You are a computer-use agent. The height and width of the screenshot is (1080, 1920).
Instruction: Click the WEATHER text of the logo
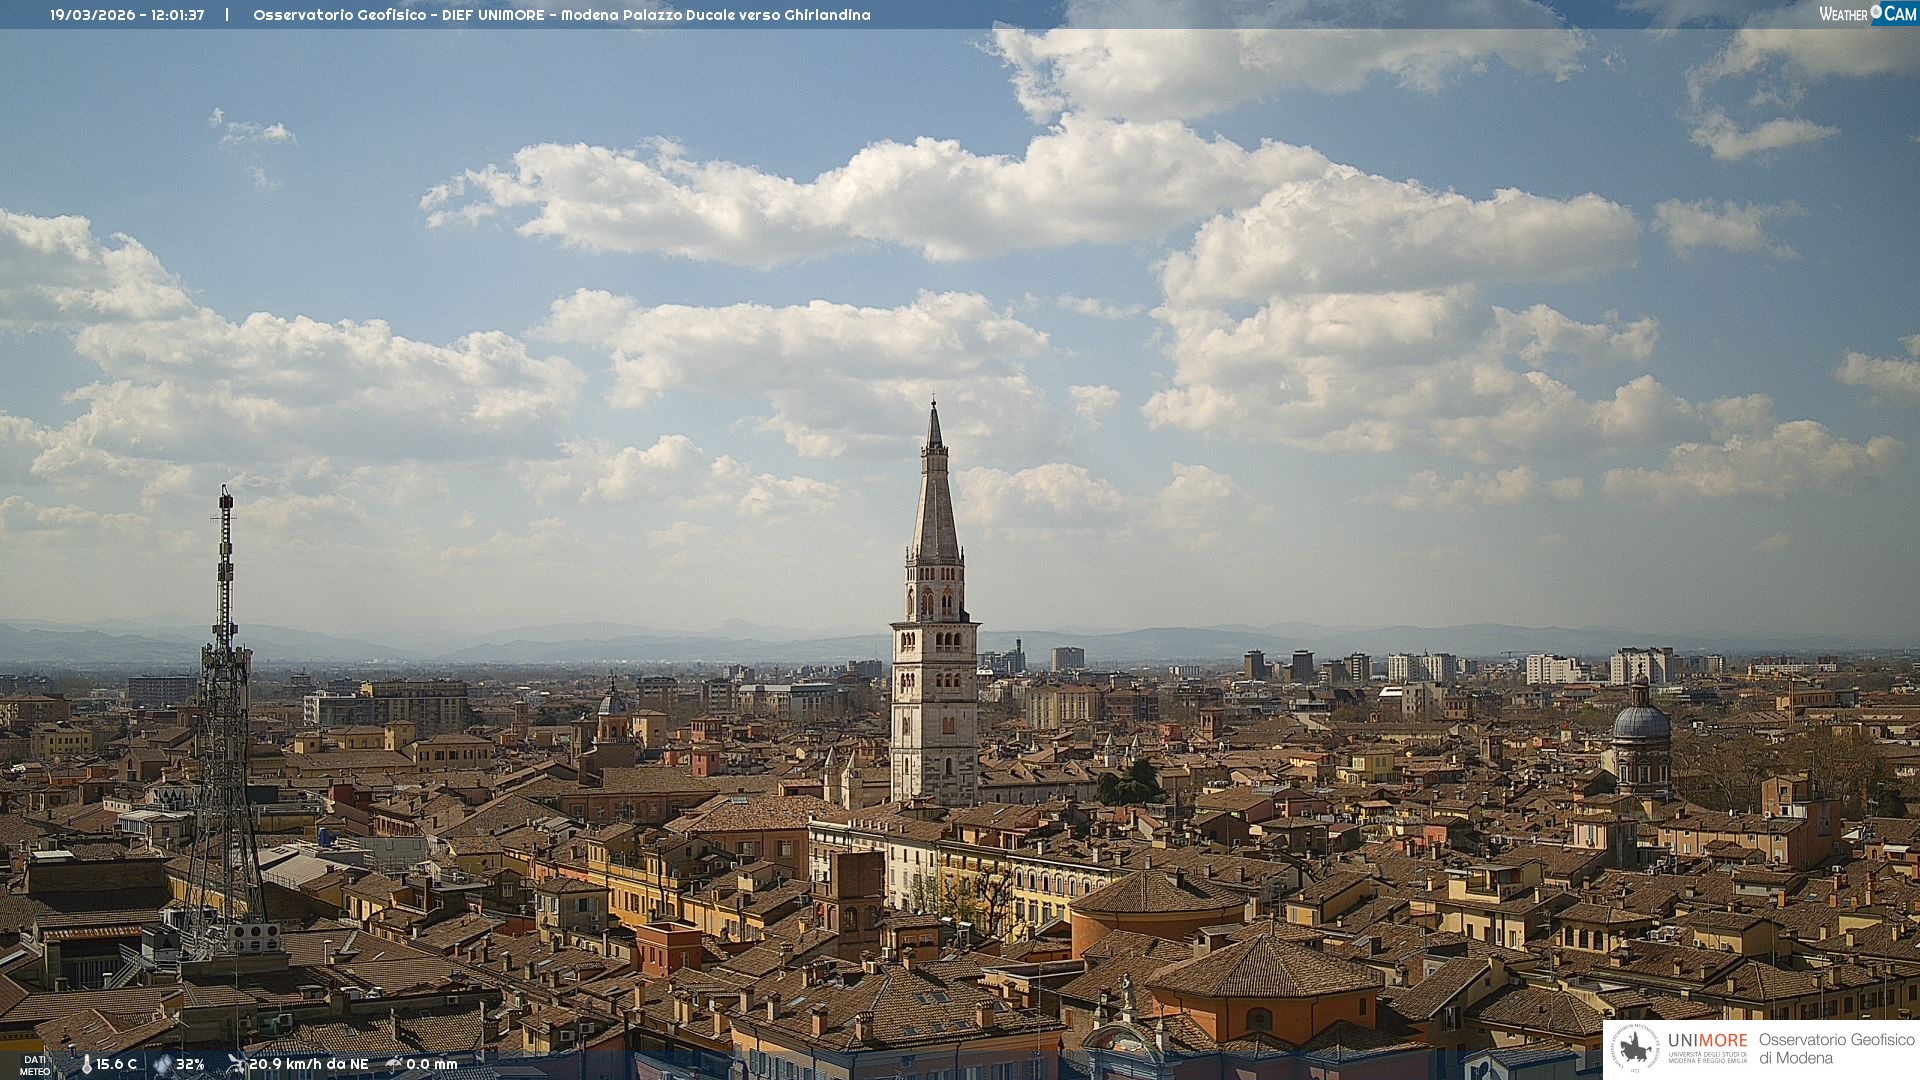[1843, 14]
